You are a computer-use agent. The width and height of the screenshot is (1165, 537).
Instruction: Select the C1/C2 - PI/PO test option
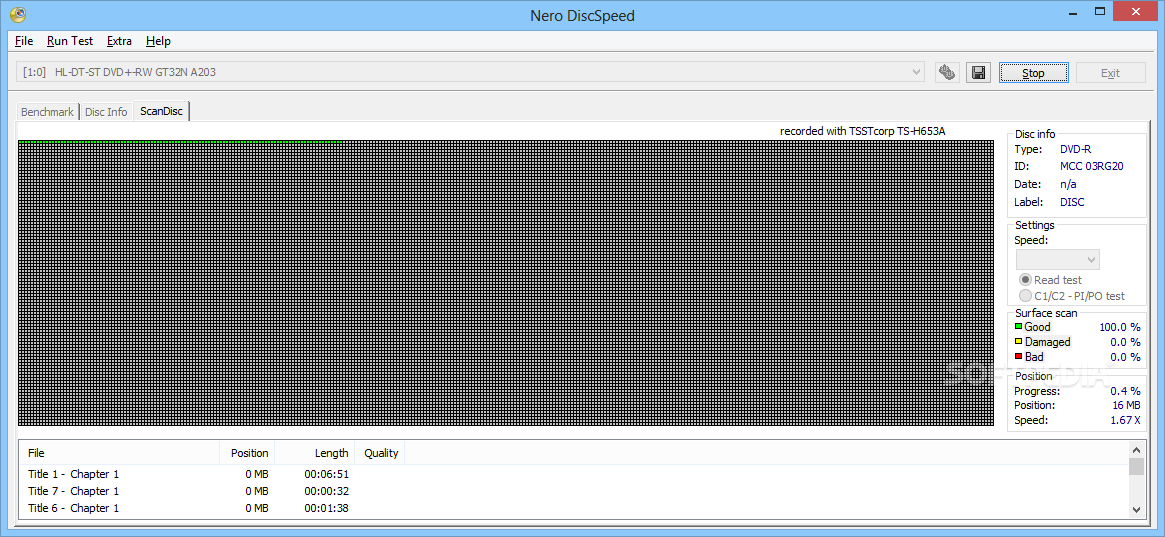[x=1025, y=296]
